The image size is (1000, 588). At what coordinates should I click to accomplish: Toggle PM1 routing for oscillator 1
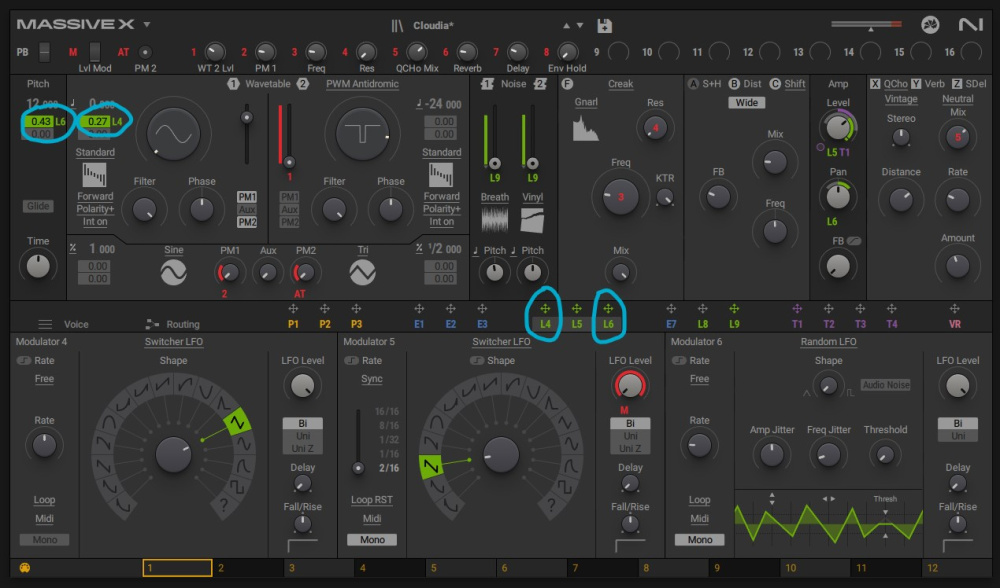(x=247, y=196)
